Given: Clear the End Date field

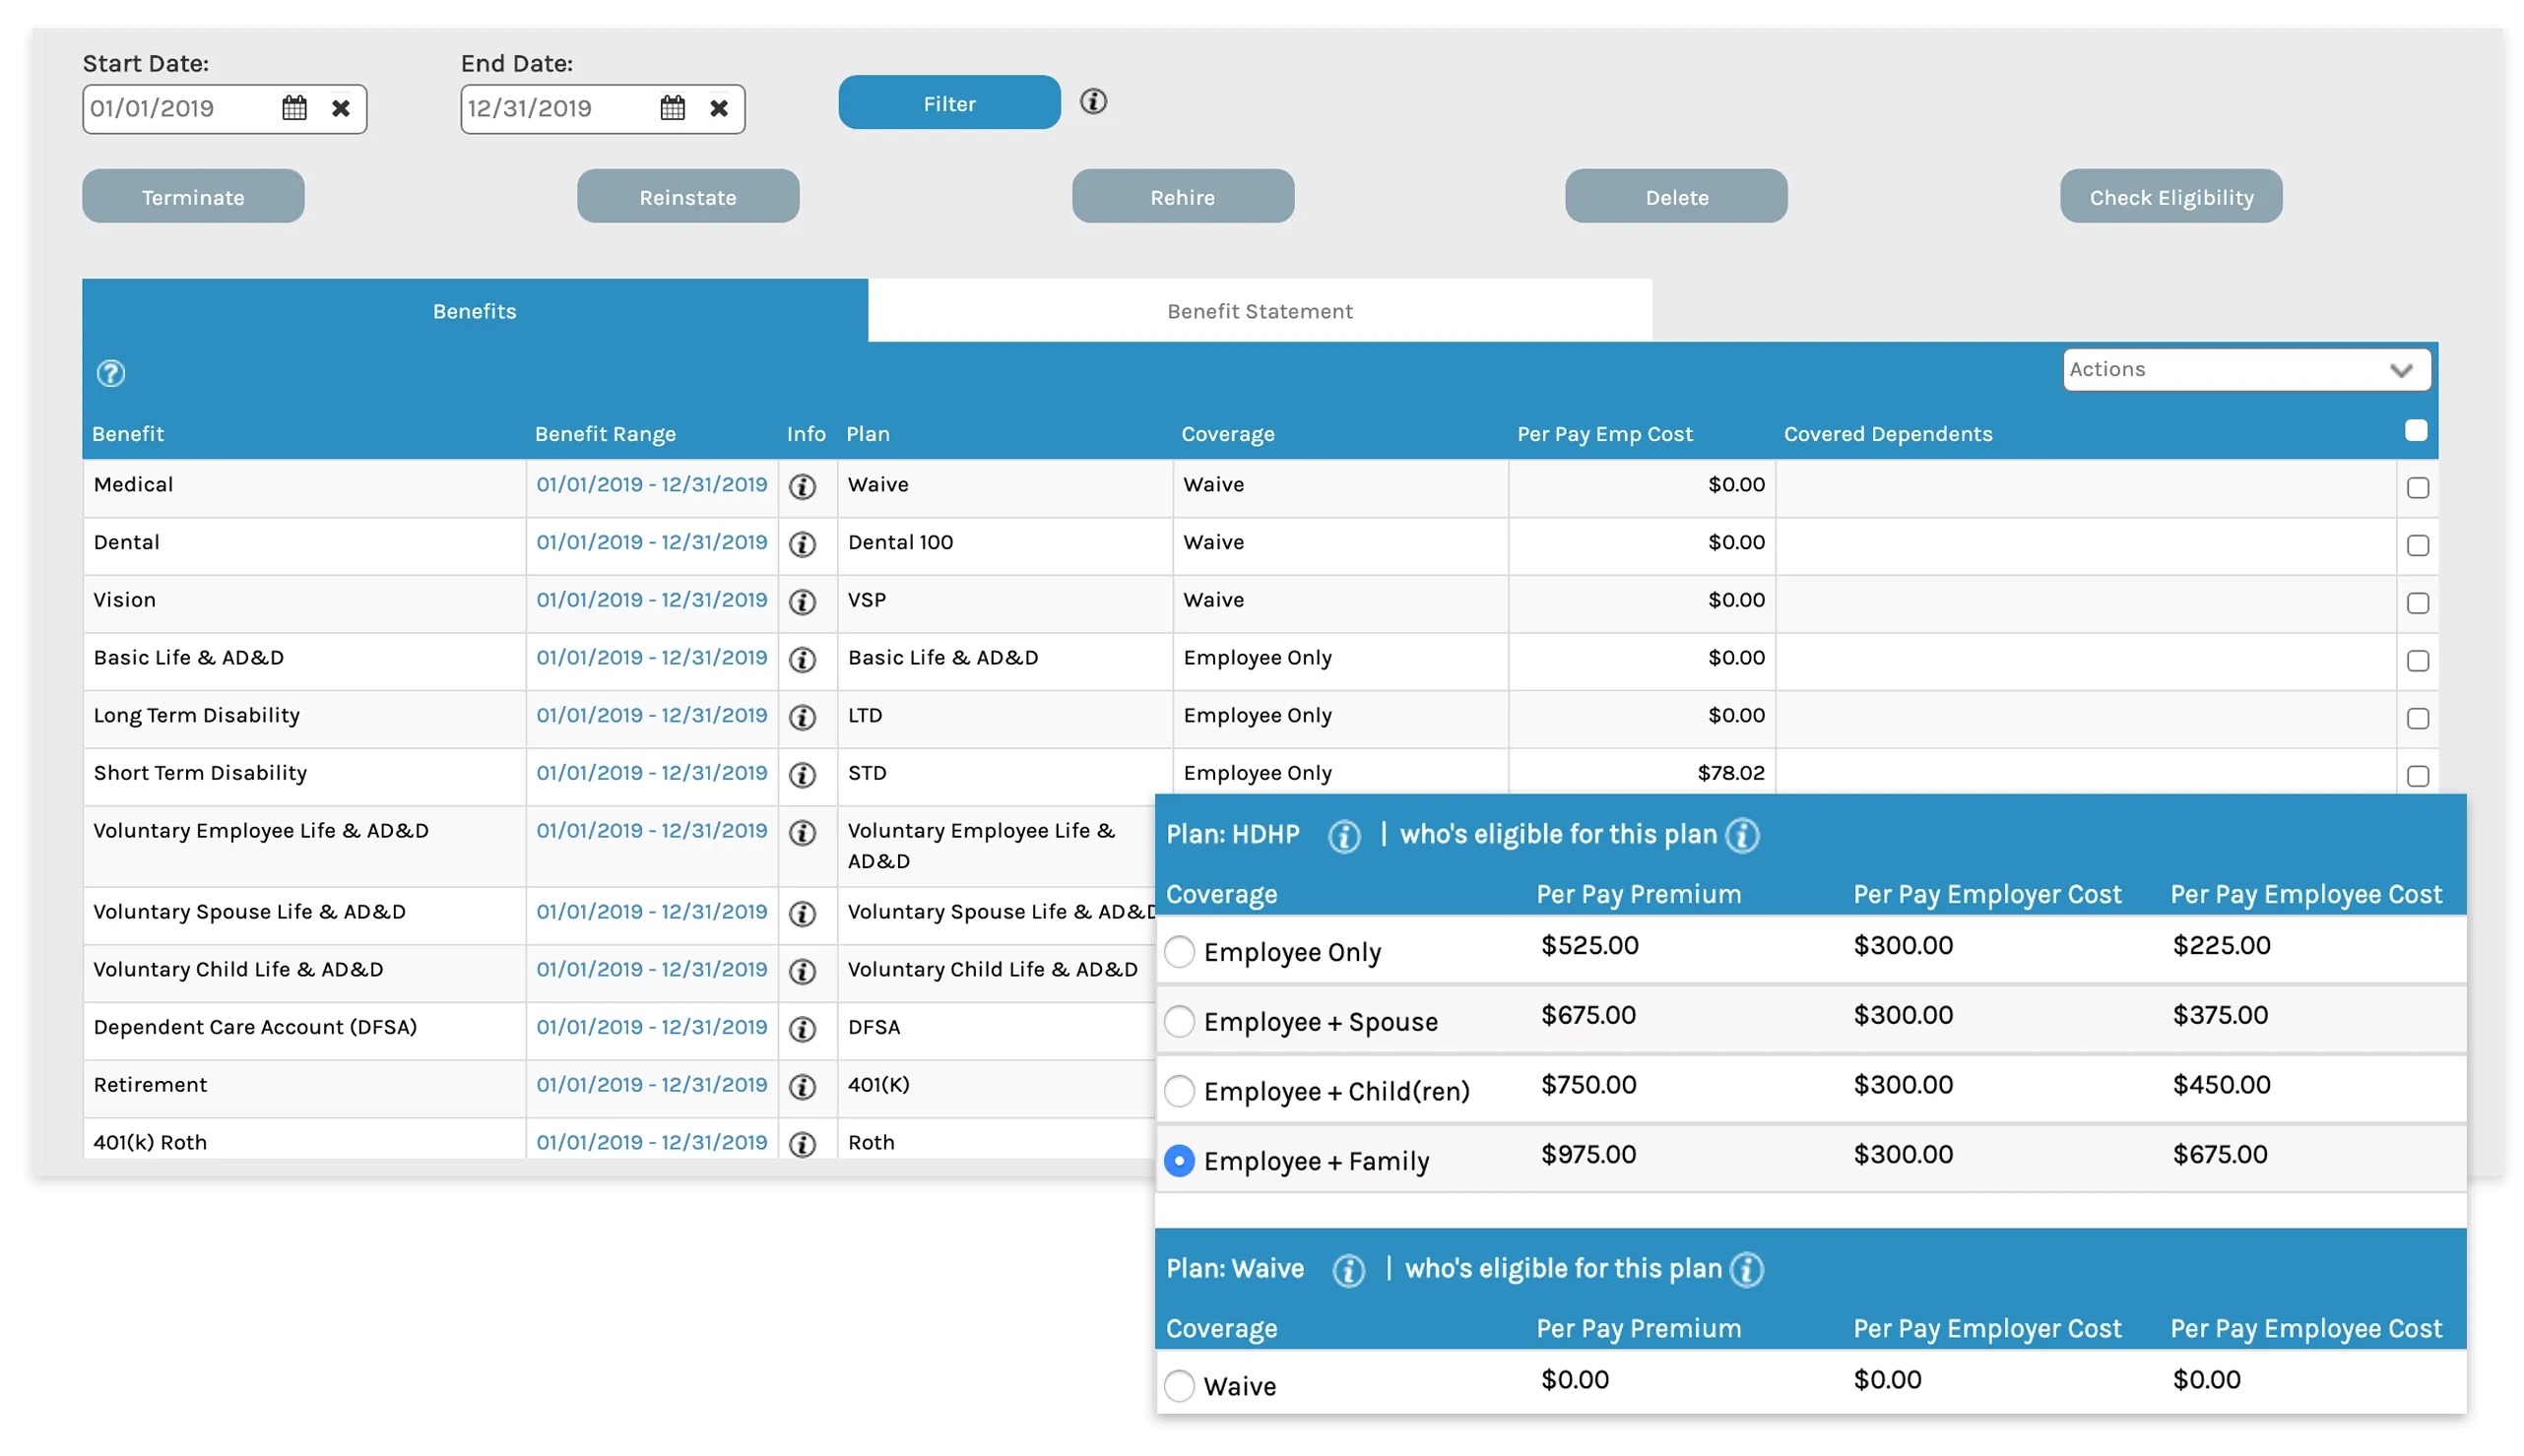Looking at the screenshot, I should [x=719, y=108].
